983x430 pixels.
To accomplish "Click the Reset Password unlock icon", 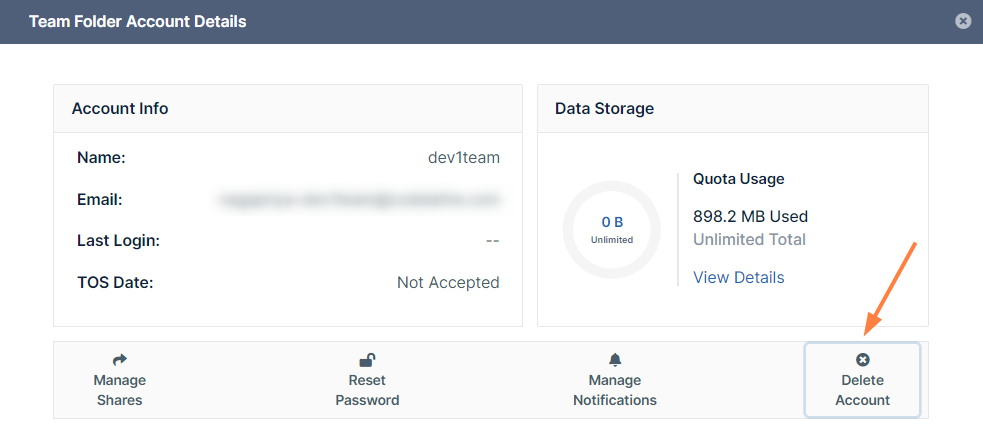I will (x=367, y=360).
